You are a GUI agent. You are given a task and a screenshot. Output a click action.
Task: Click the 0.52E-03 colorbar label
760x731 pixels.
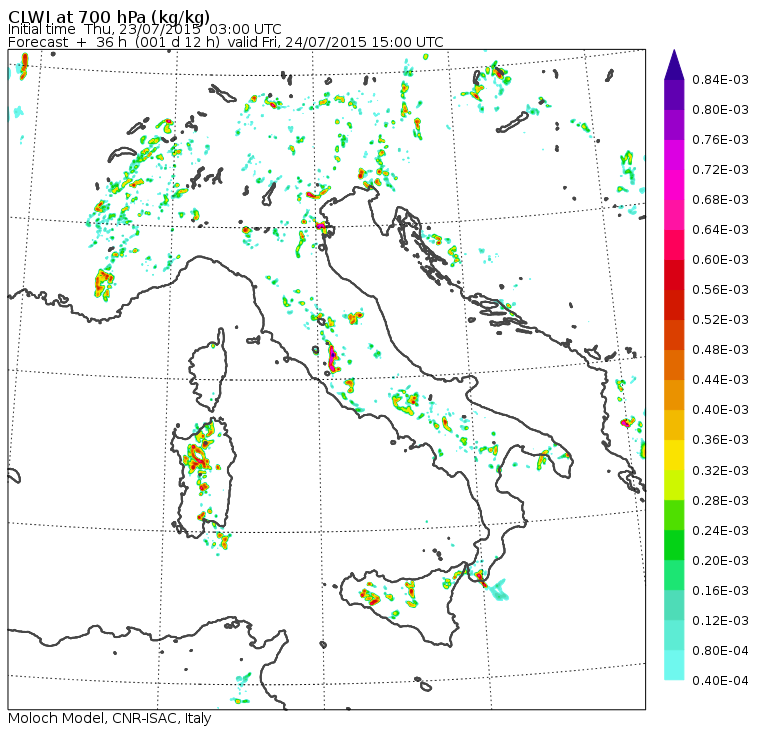(x=720, y=320)
